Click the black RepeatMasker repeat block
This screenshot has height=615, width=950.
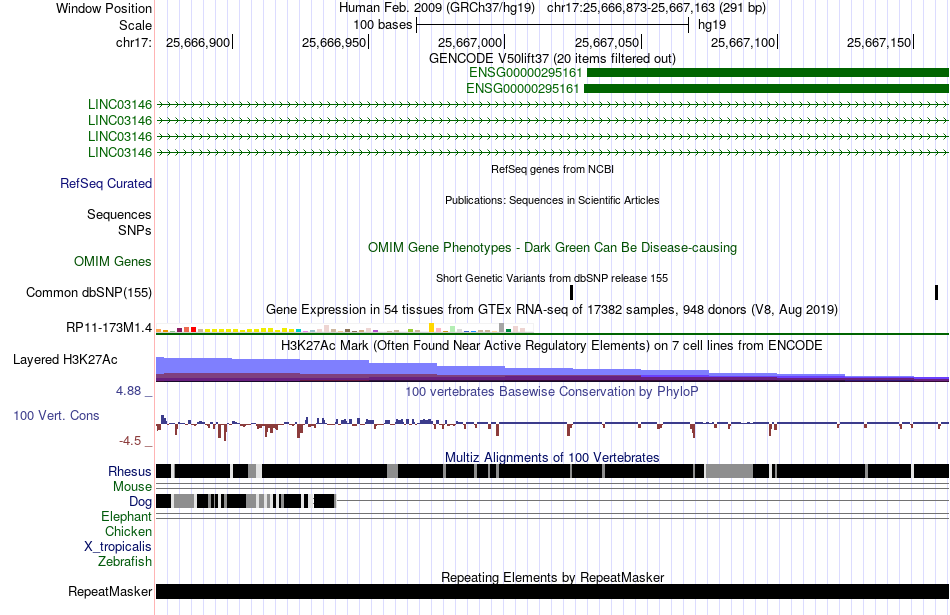(552, 591)
